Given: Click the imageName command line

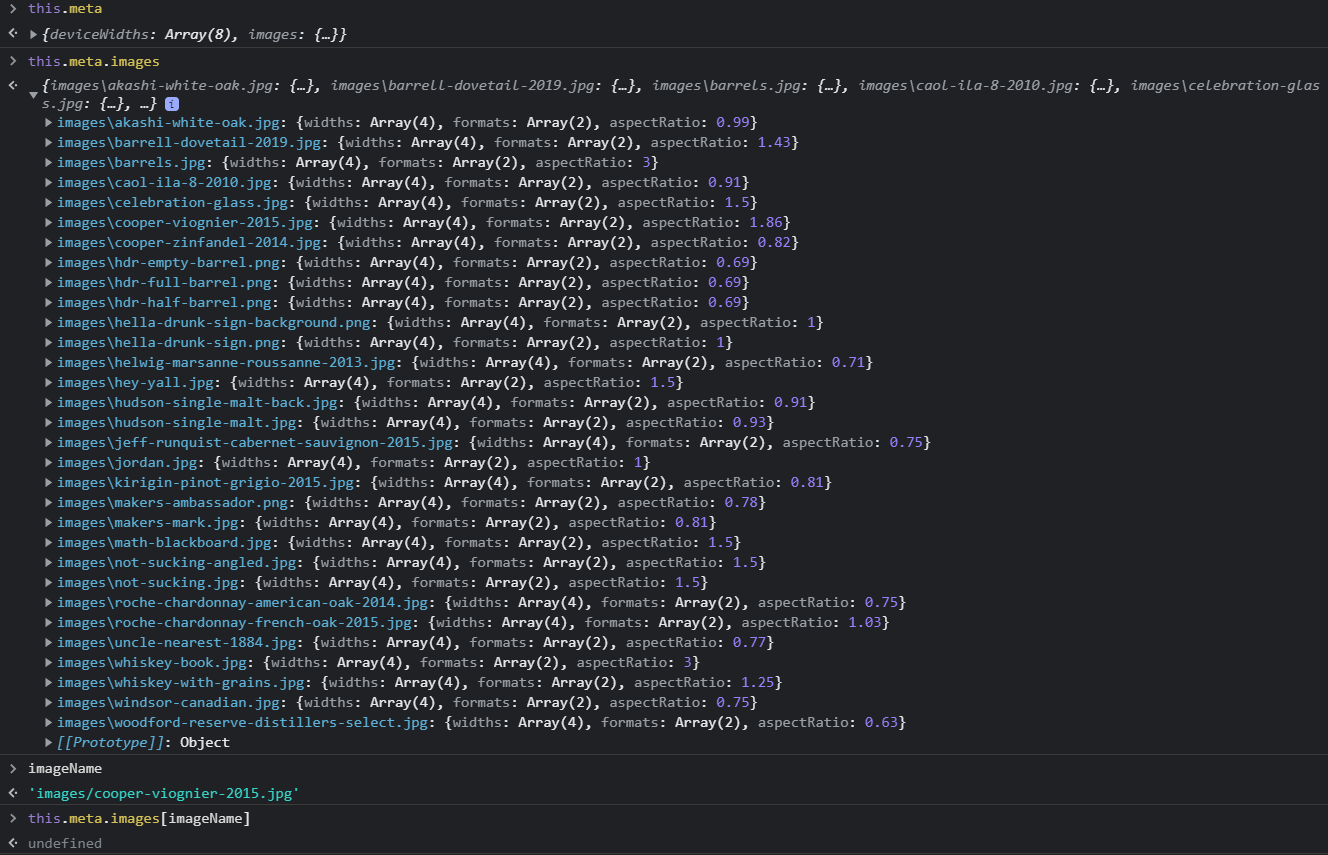Looking at the screenshot, I should pos(65,769).
